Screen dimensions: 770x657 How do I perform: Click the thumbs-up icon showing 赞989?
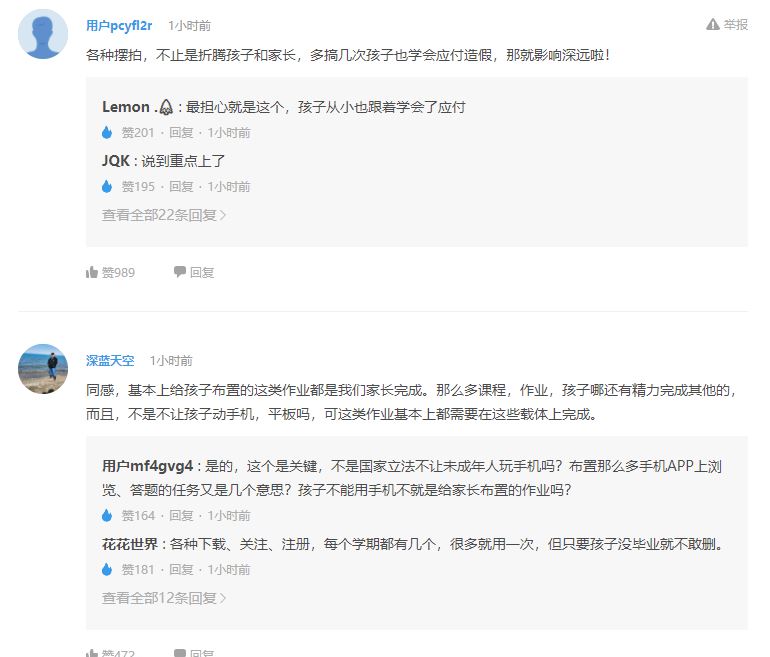92,272
